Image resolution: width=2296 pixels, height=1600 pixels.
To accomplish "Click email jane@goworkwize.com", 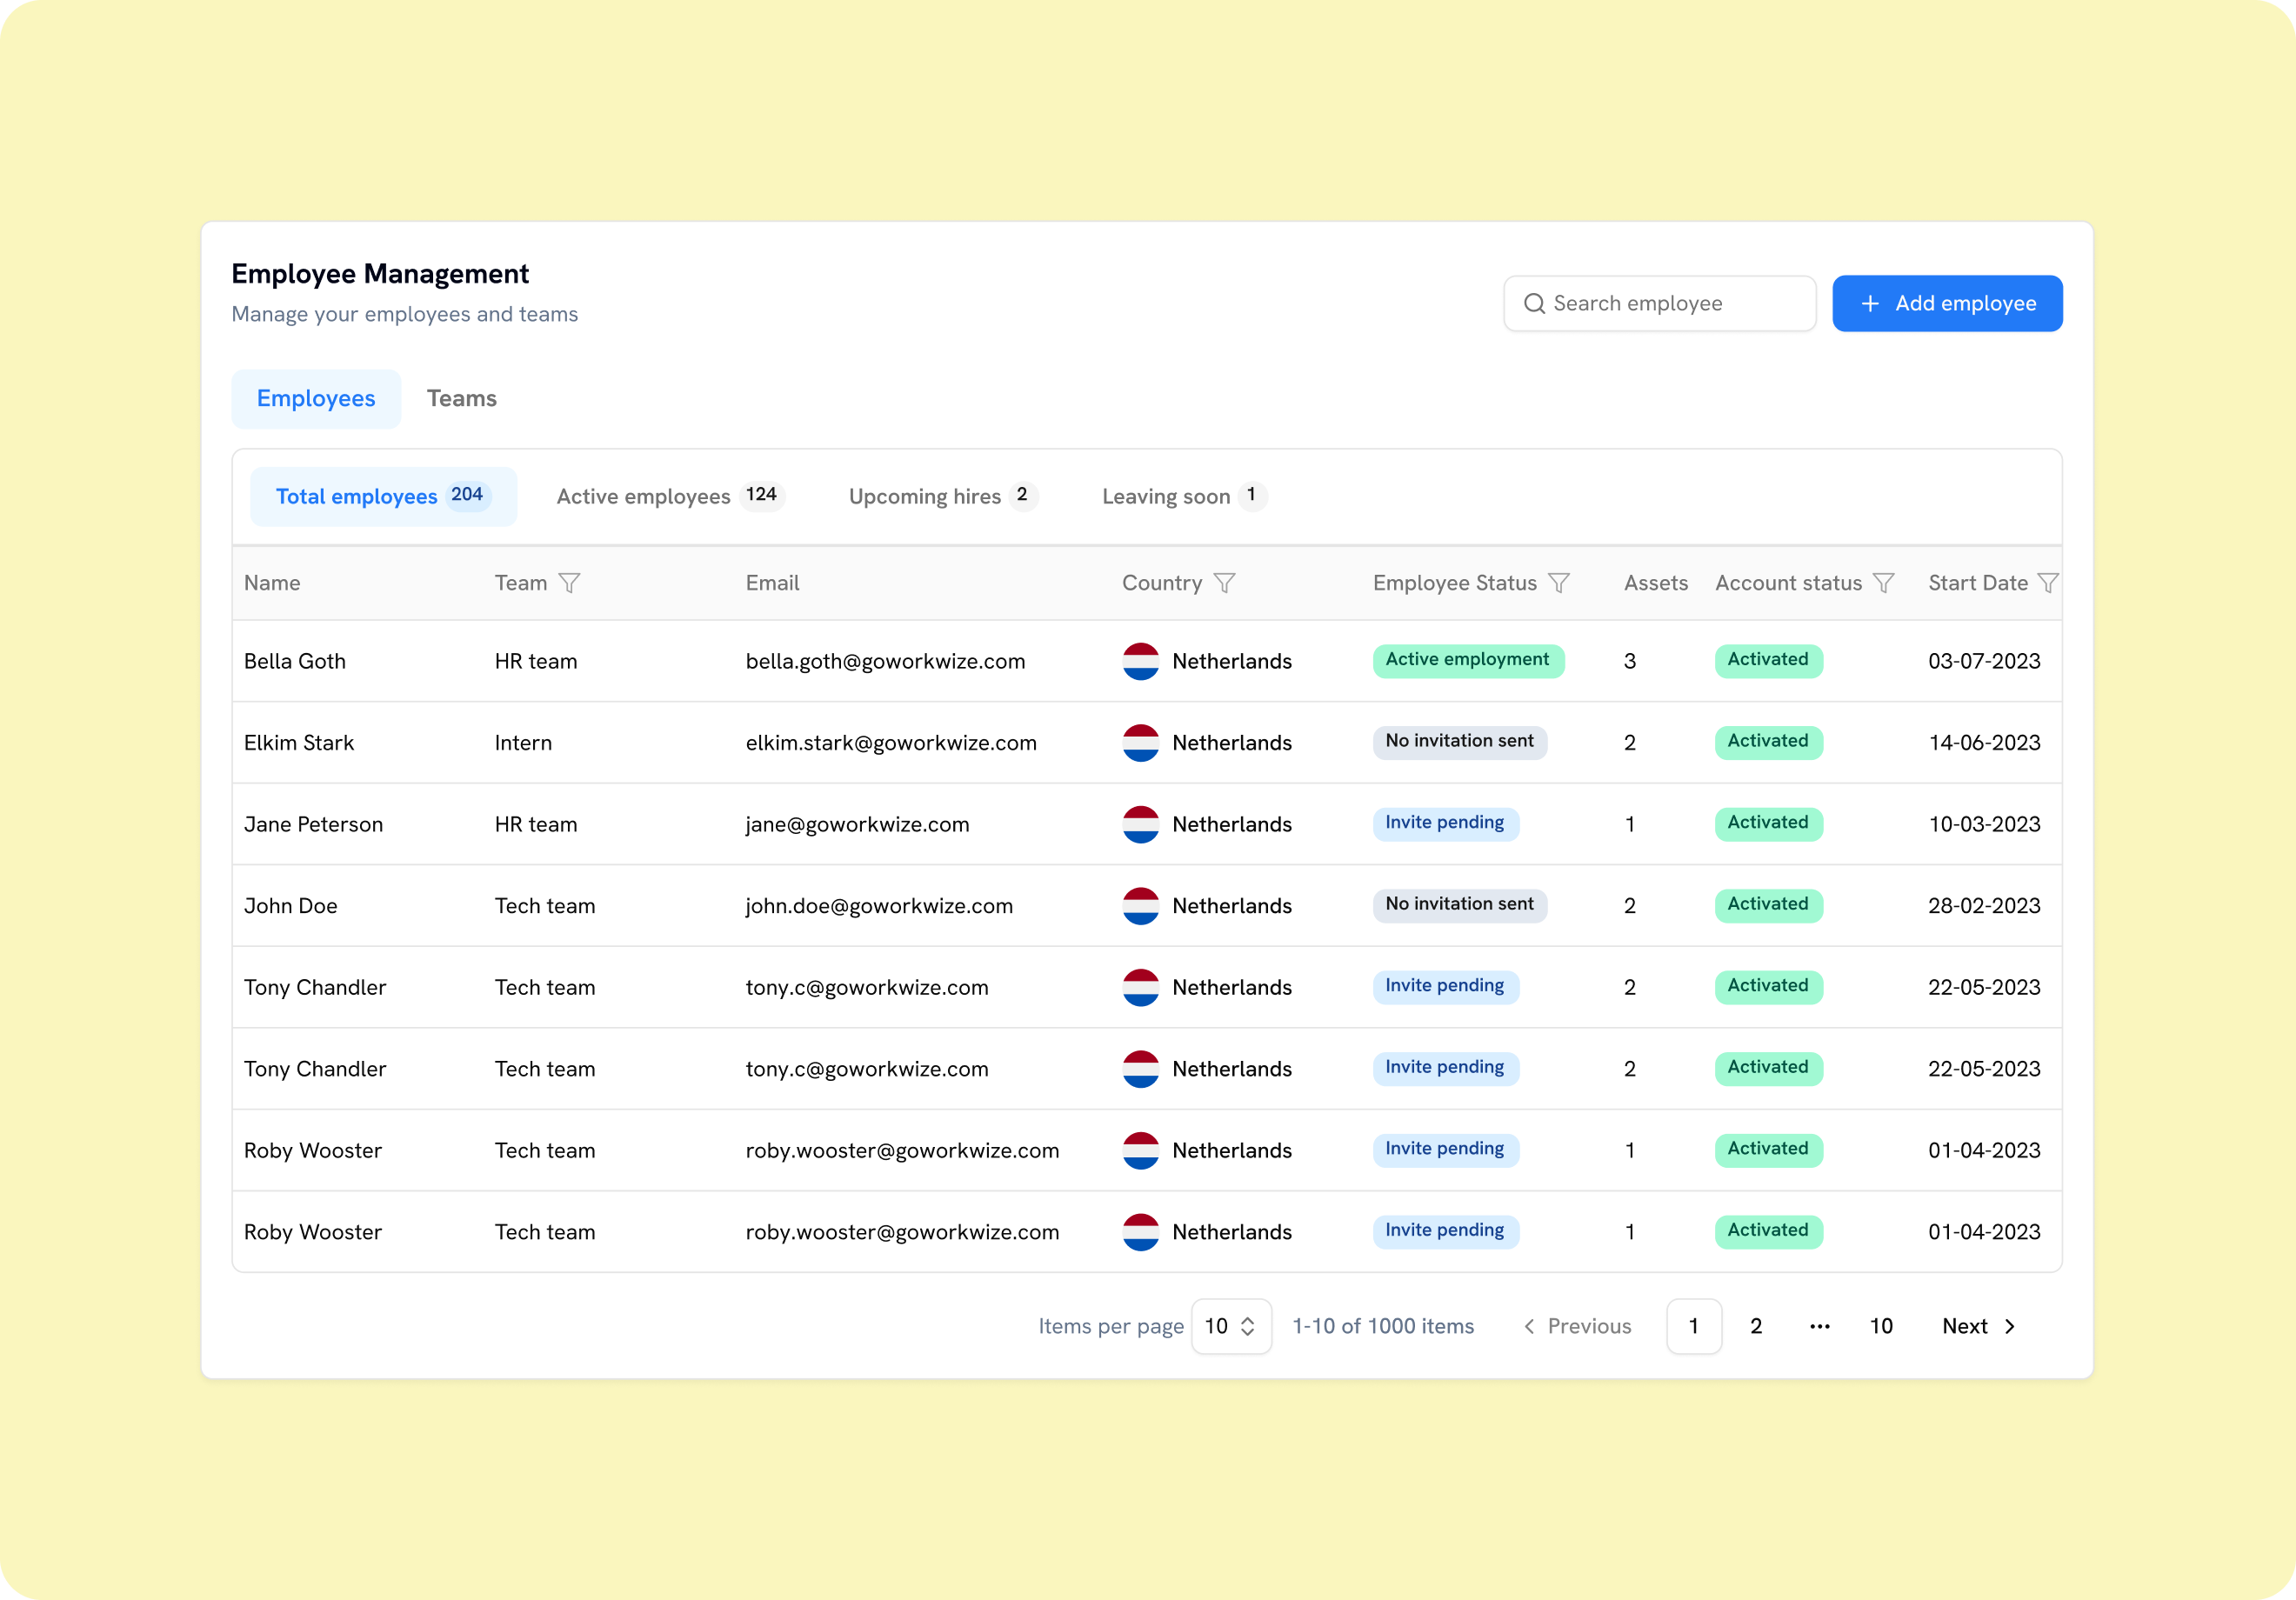I will 857,824.
